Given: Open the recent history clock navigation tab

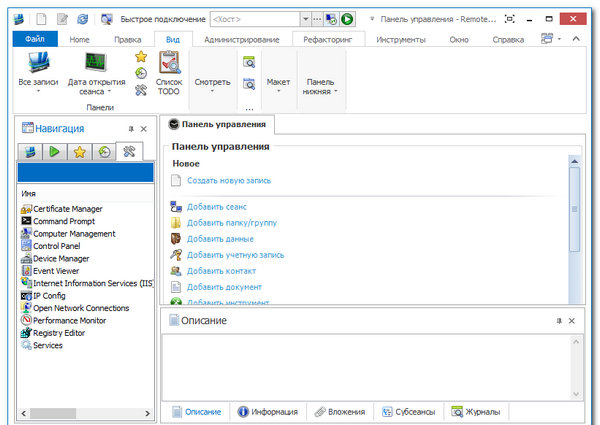Looking at the screenshot, I should (x=103, y=152).
